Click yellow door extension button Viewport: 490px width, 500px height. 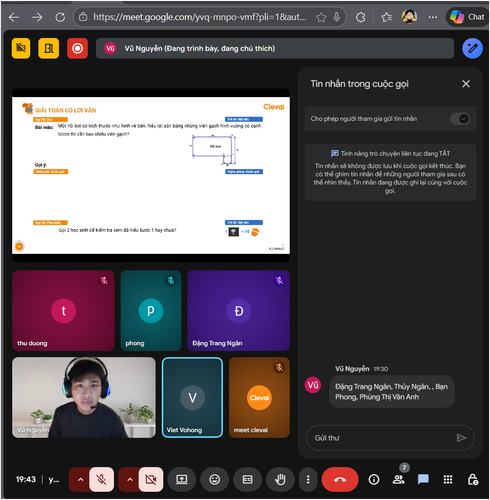pos(49,48)
